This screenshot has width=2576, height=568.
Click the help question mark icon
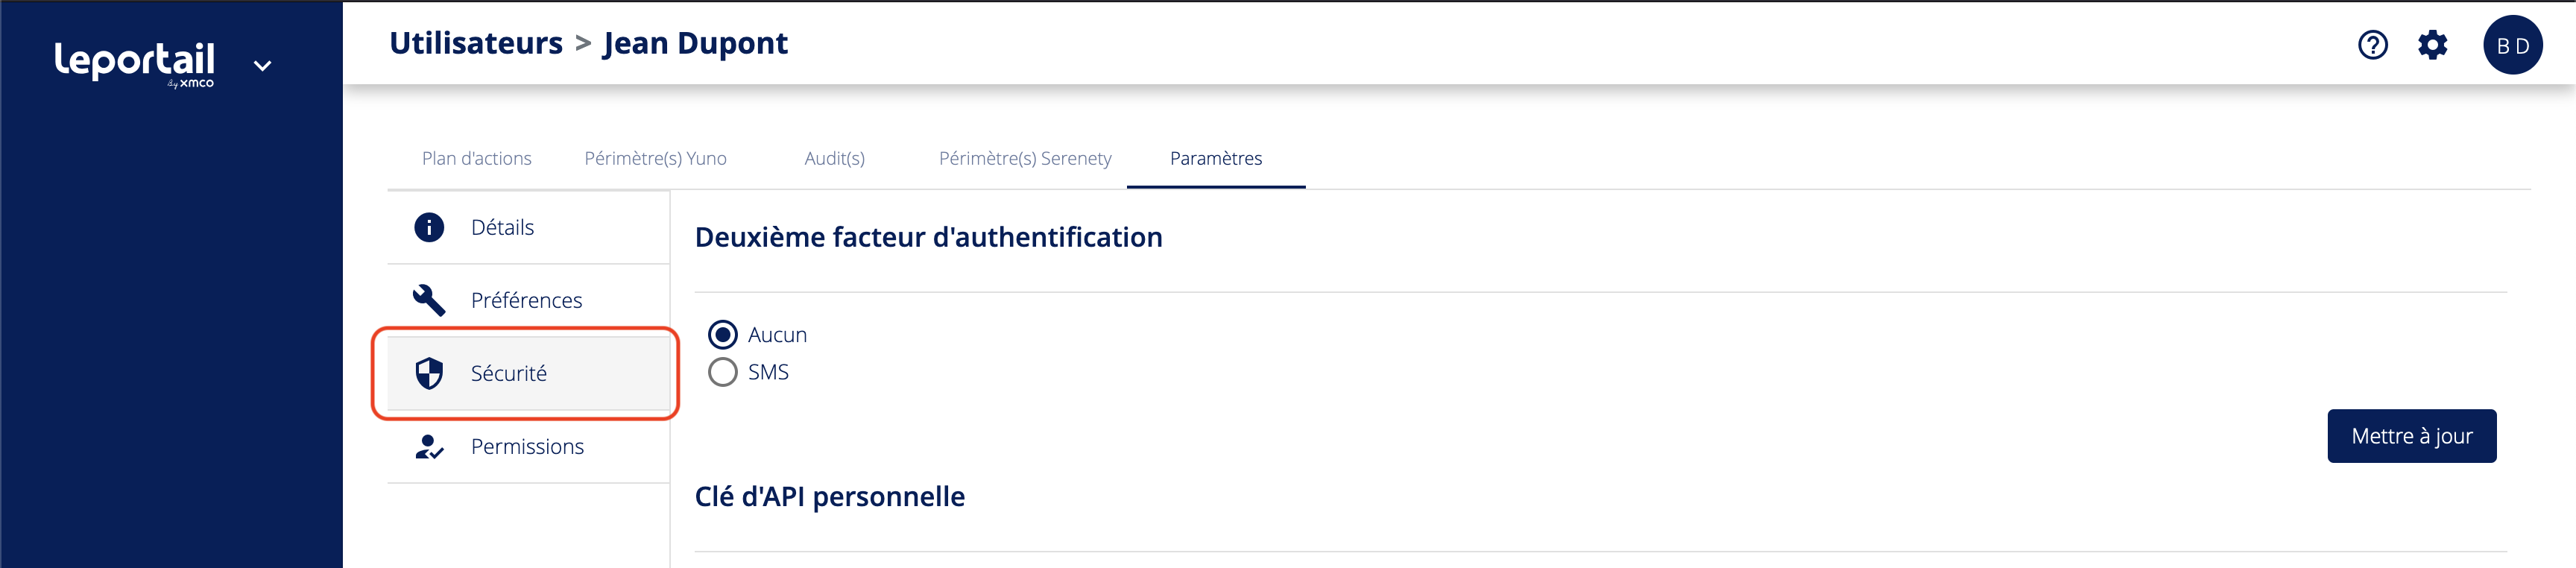[2372, 45]
